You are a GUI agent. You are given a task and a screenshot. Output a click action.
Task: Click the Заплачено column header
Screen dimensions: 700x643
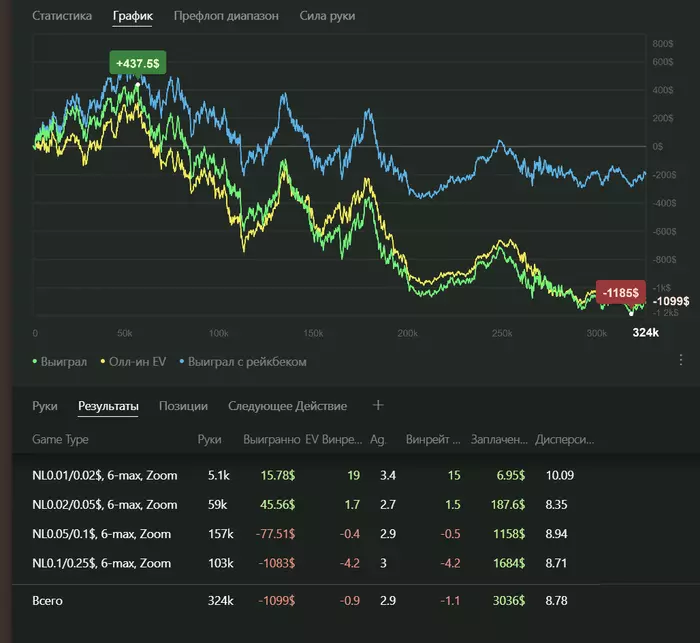click(494, 439)
